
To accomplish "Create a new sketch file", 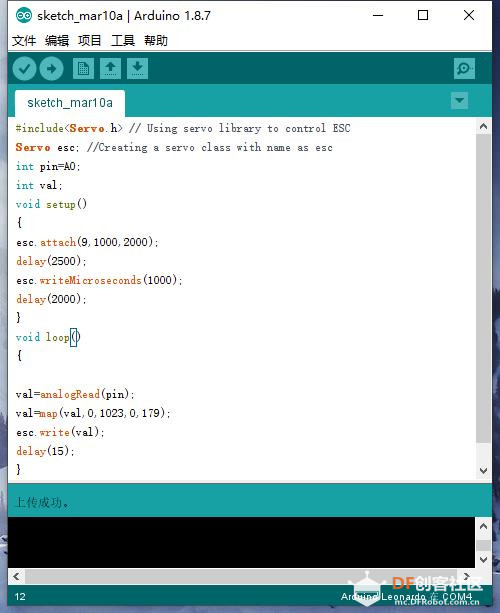I will point(83,69).
